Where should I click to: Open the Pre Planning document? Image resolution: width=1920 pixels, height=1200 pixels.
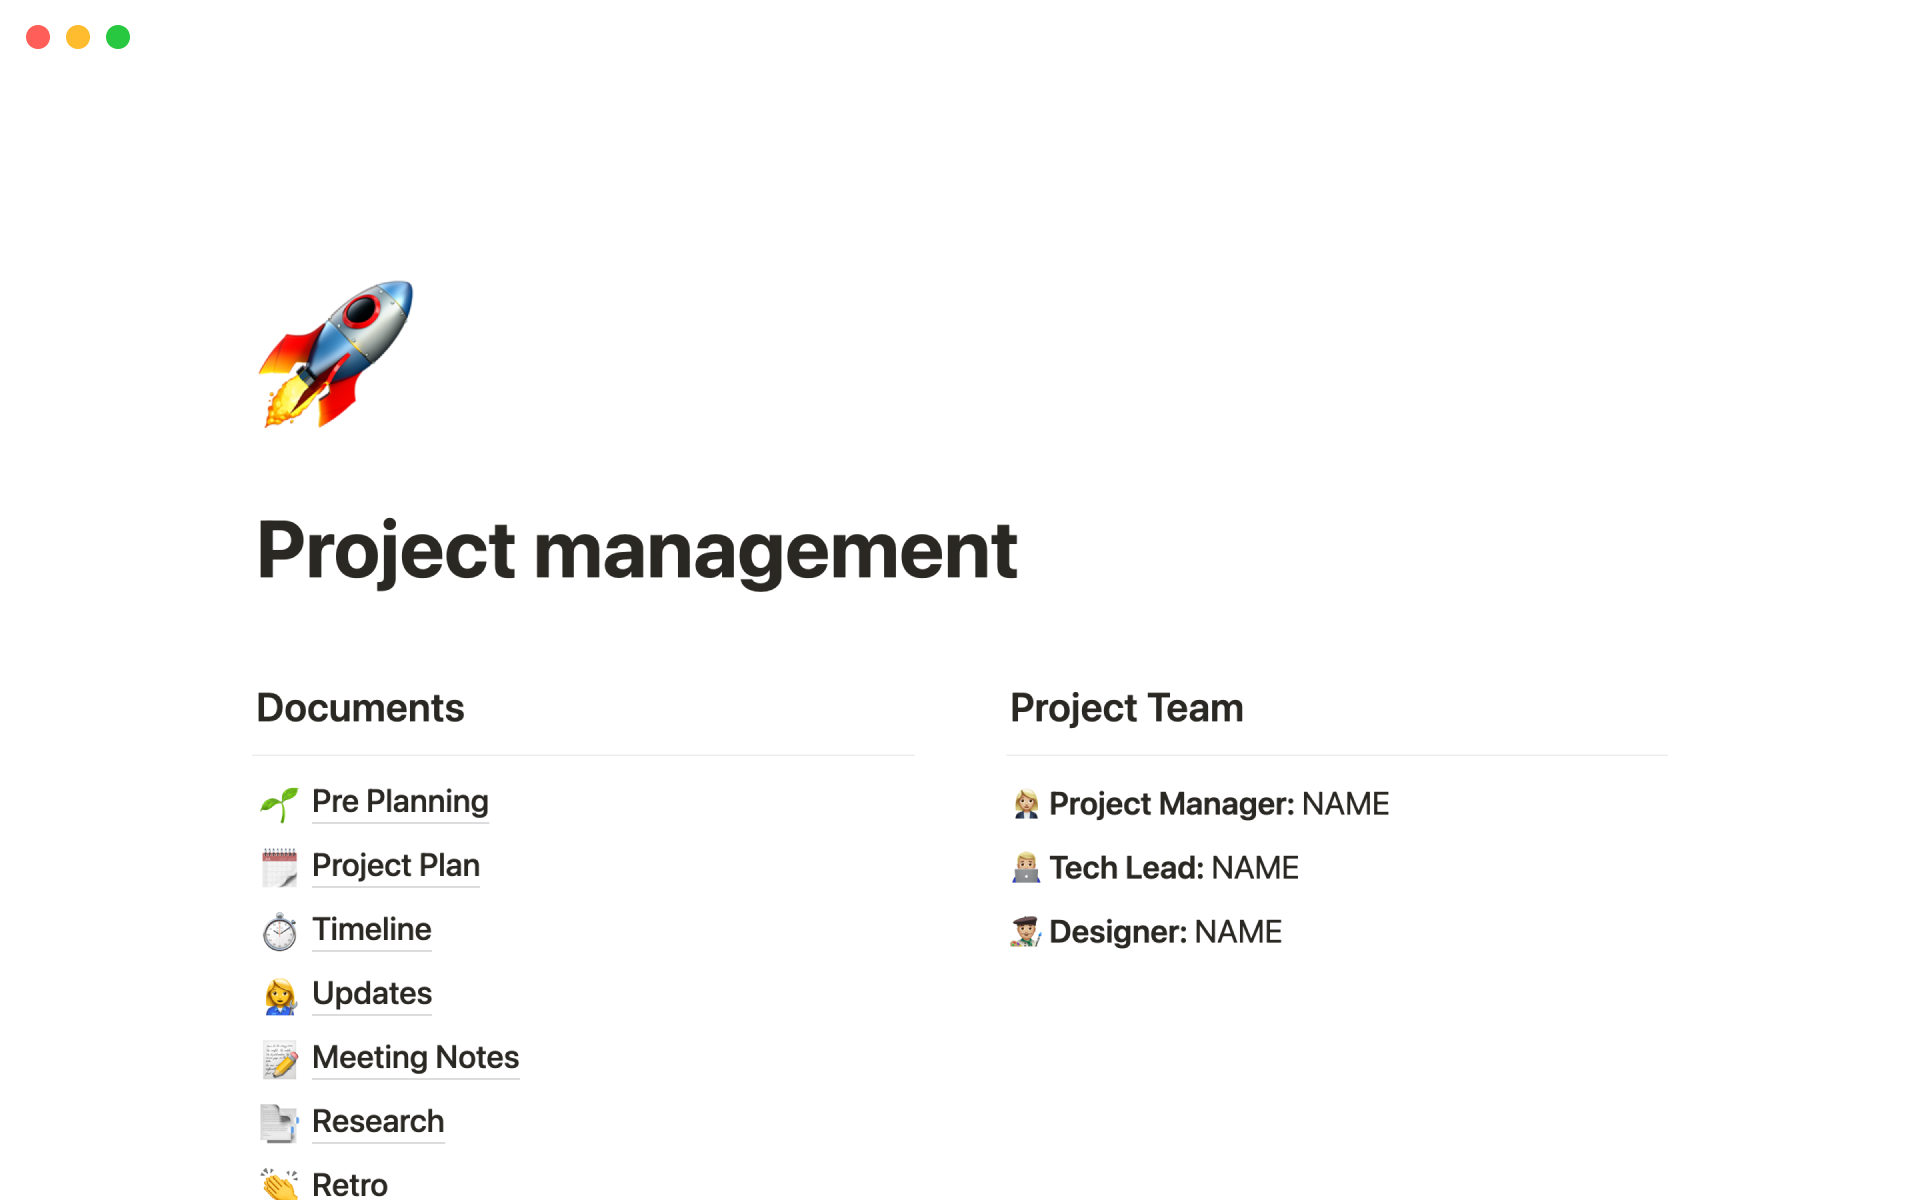[399, 799]
